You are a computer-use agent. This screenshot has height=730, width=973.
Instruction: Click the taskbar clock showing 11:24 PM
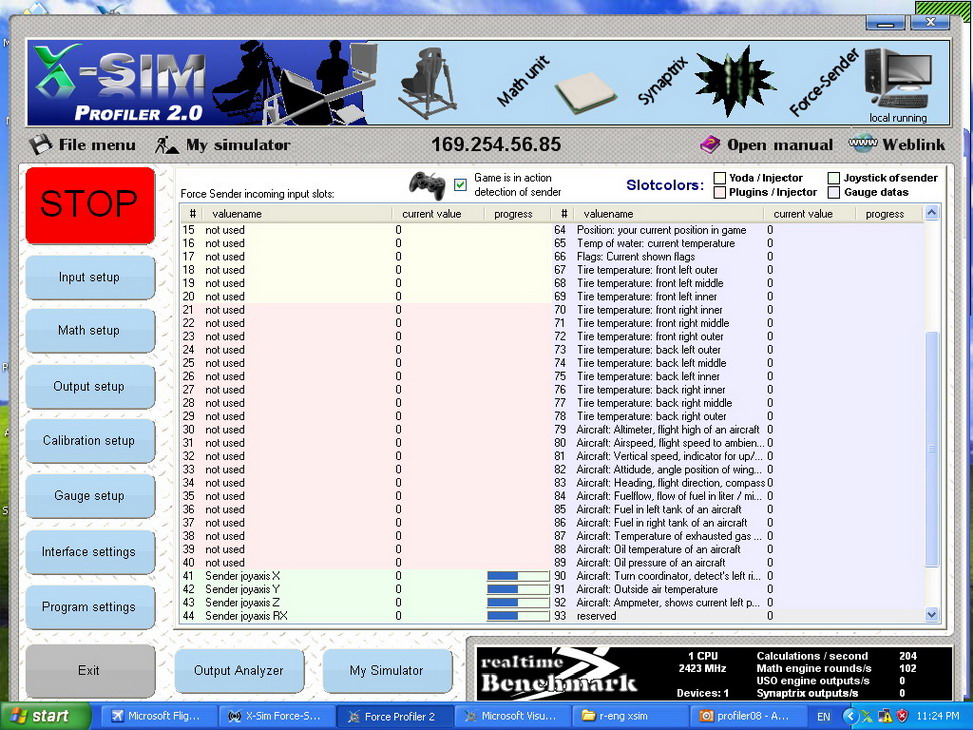click(938, 716)
